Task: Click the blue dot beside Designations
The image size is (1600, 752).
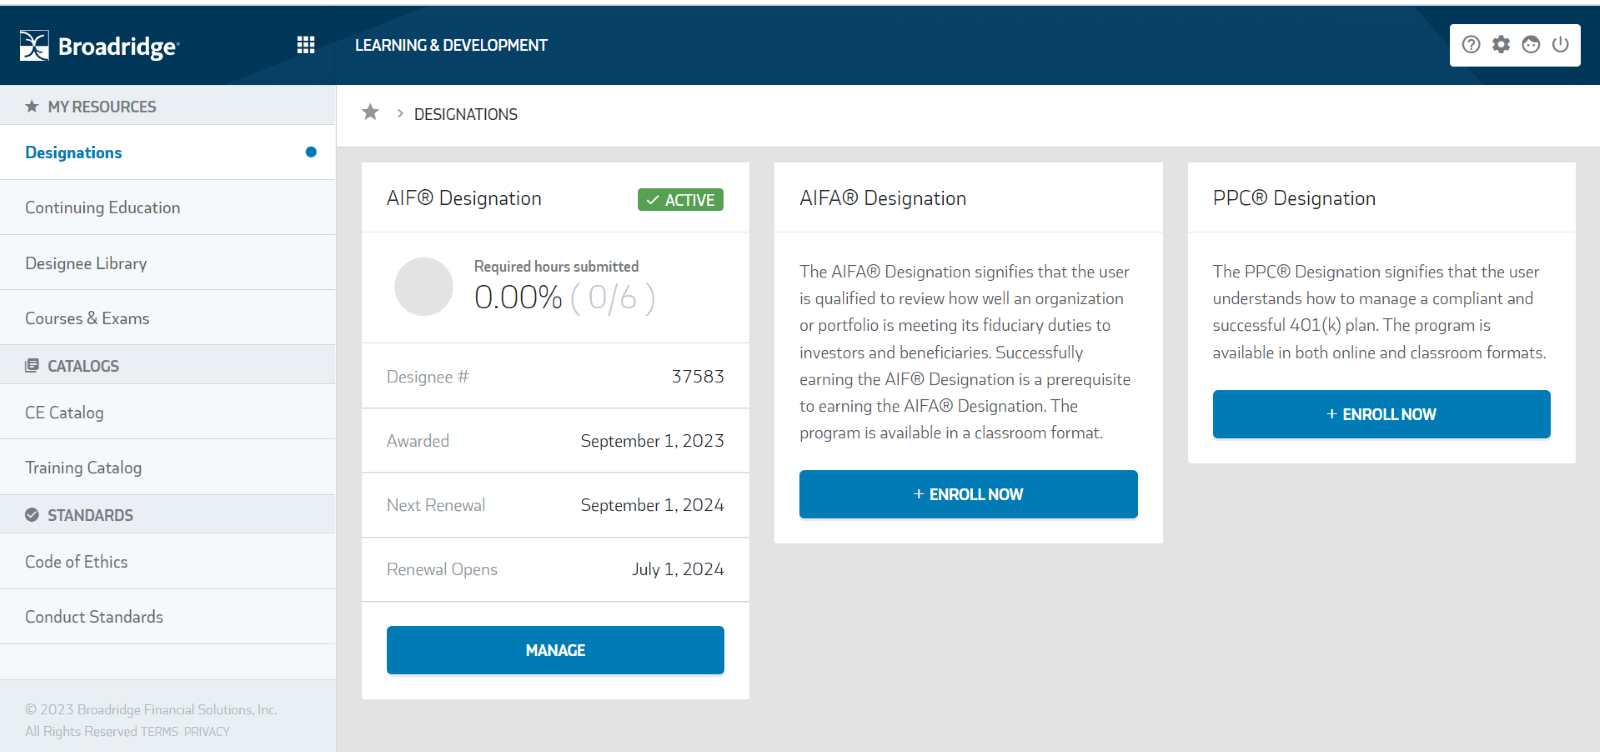Action: 311,152
